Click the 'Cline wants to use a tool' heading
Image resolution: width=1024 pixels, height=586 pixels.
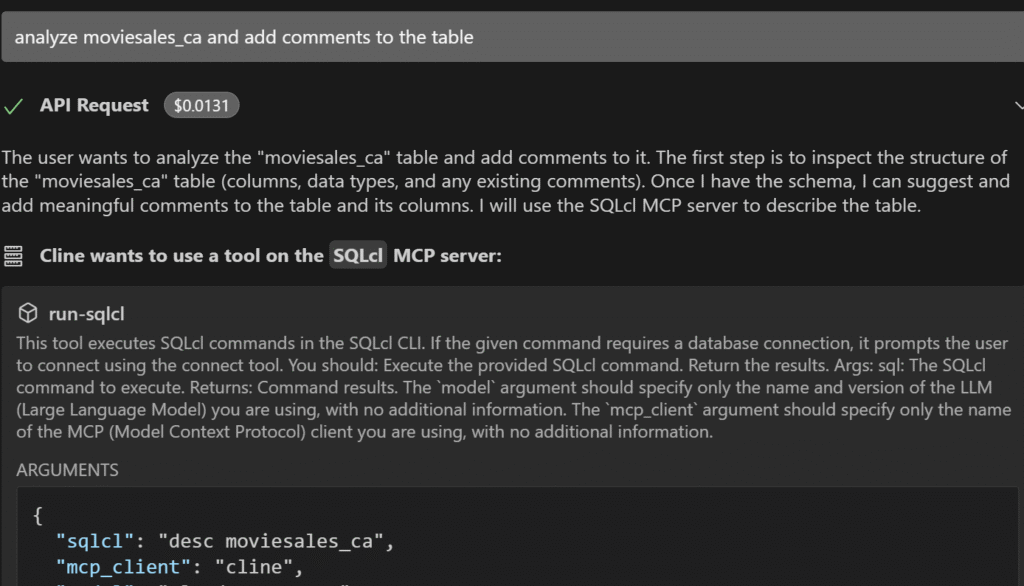tap(182, 256)
